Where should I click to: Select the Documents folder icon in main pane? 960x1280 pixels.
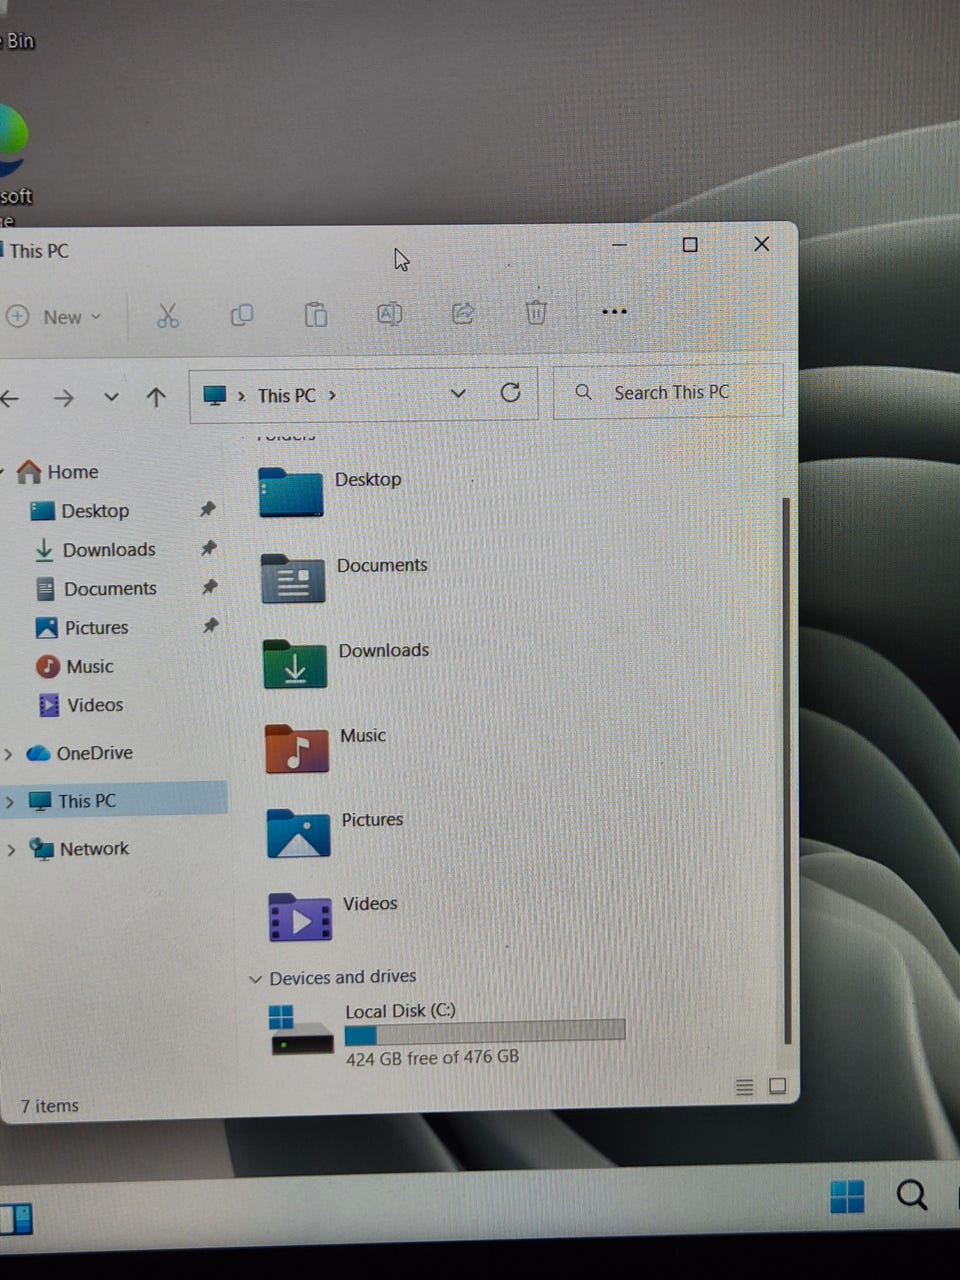point(293,578)
